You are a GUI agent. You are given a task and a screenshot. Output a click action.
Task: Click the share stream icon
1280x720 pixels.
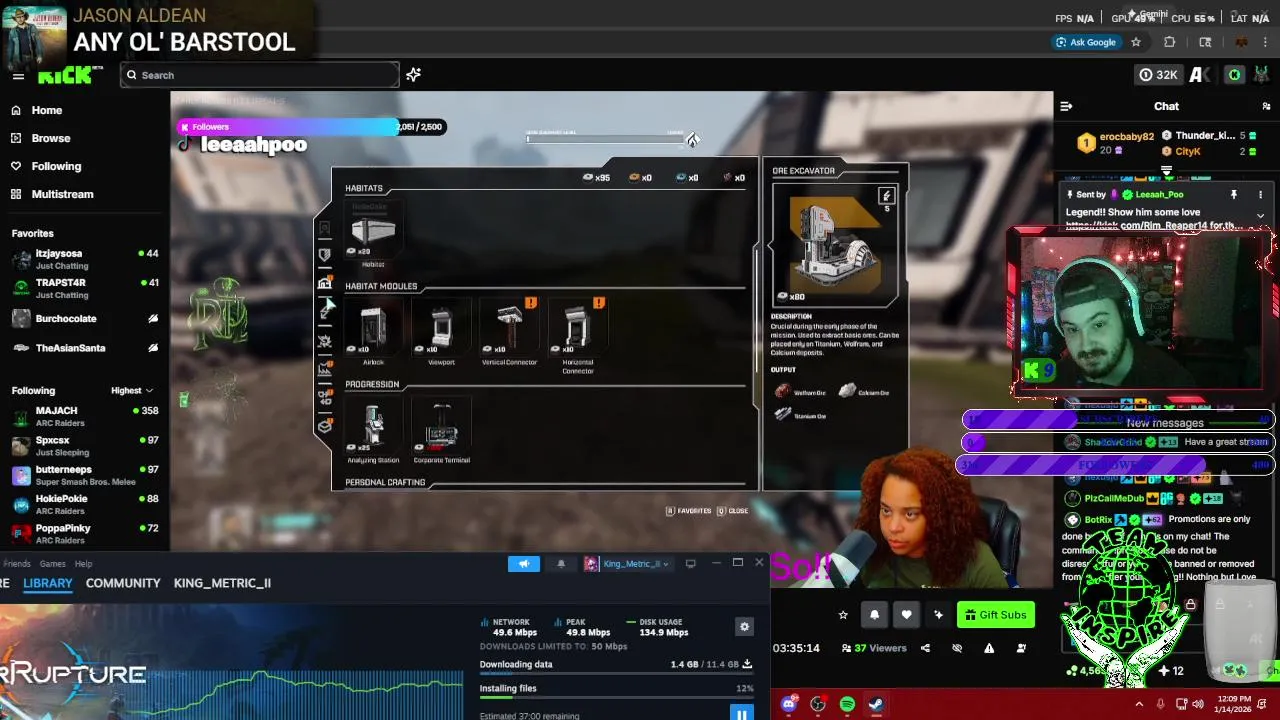pyautogui.click(x=925, y=648)
